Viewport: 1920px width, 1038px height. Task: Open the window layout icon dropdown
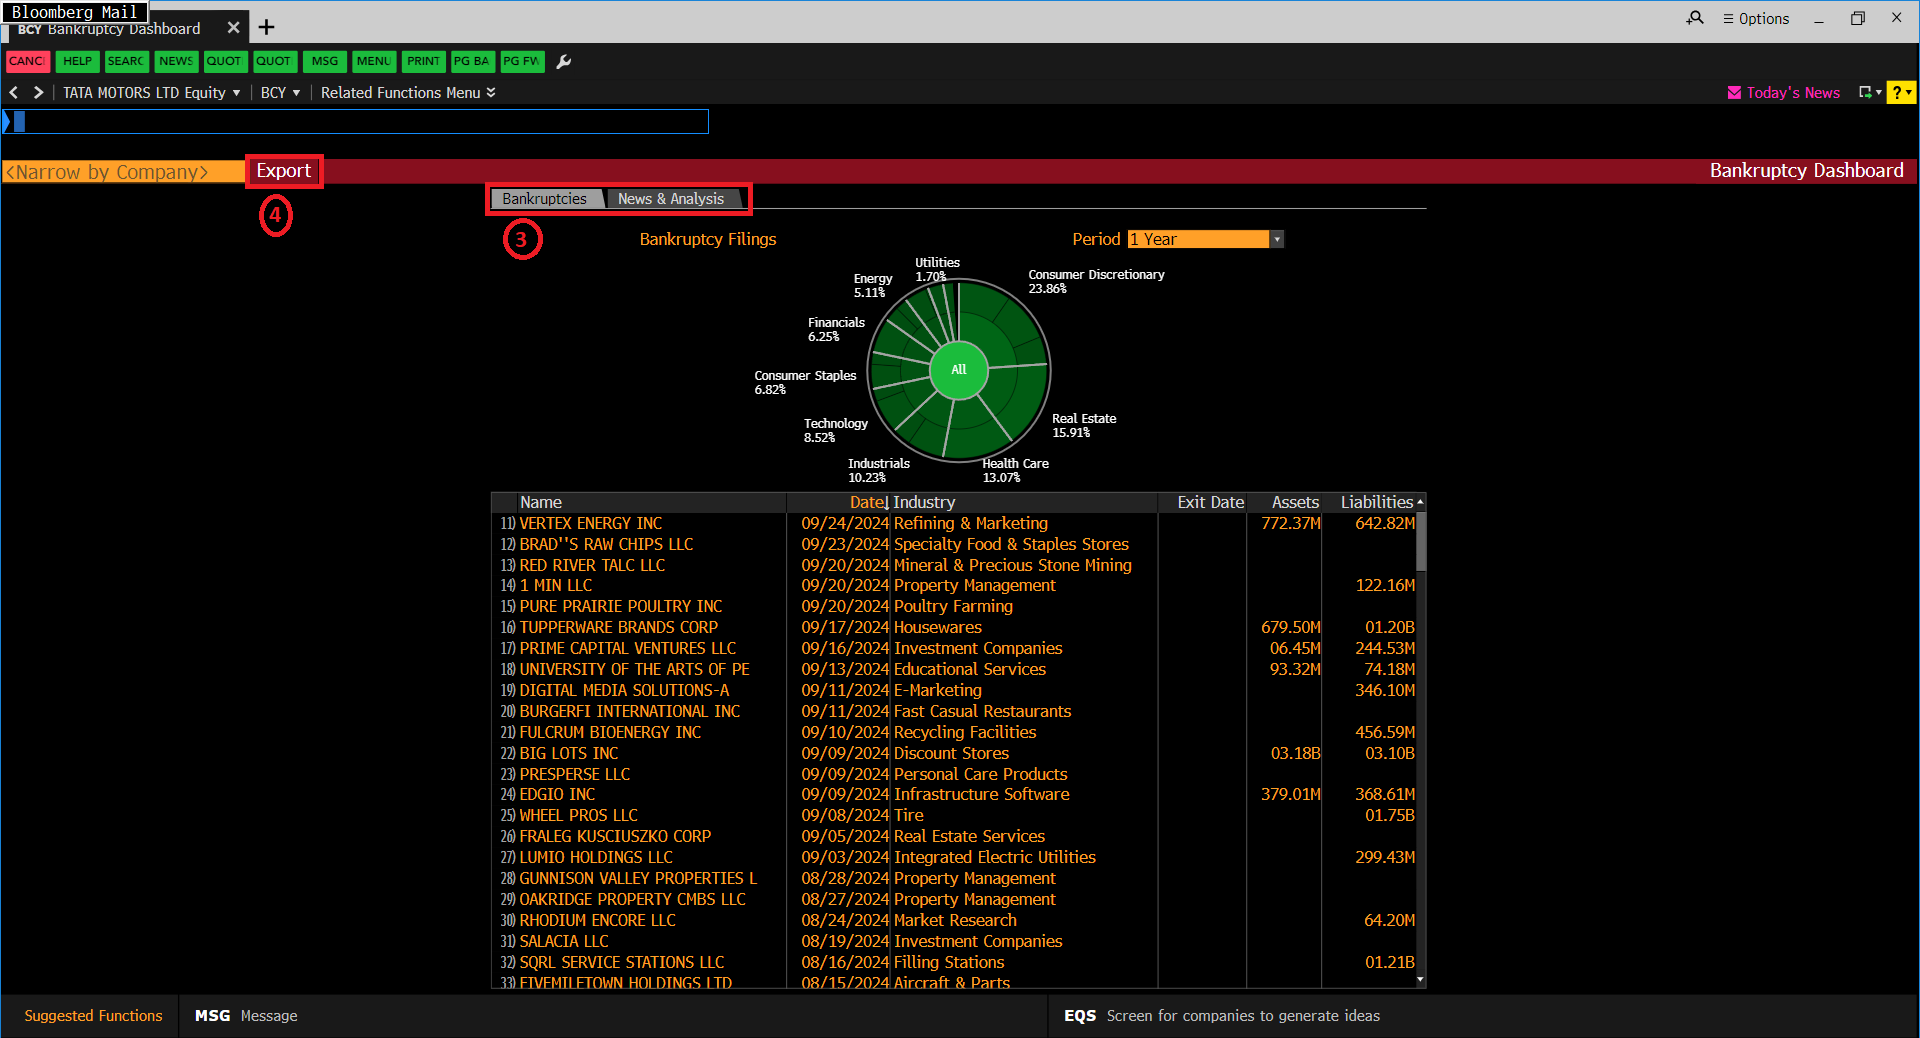1869,92
